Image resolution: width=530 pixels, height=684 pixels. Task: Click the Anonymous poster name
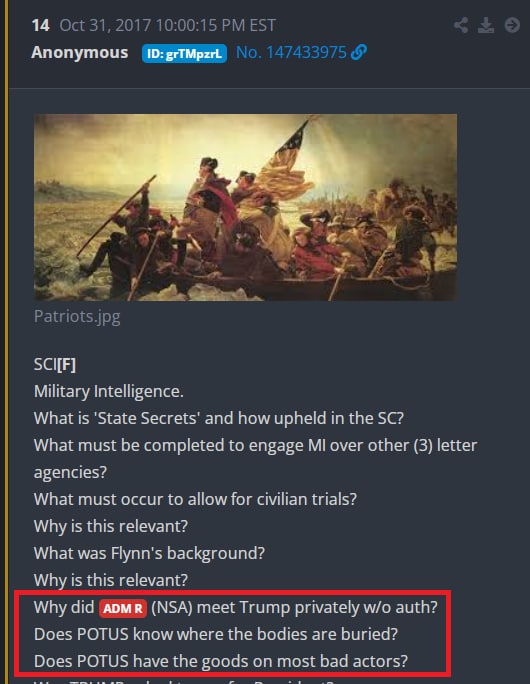point(80,52)
